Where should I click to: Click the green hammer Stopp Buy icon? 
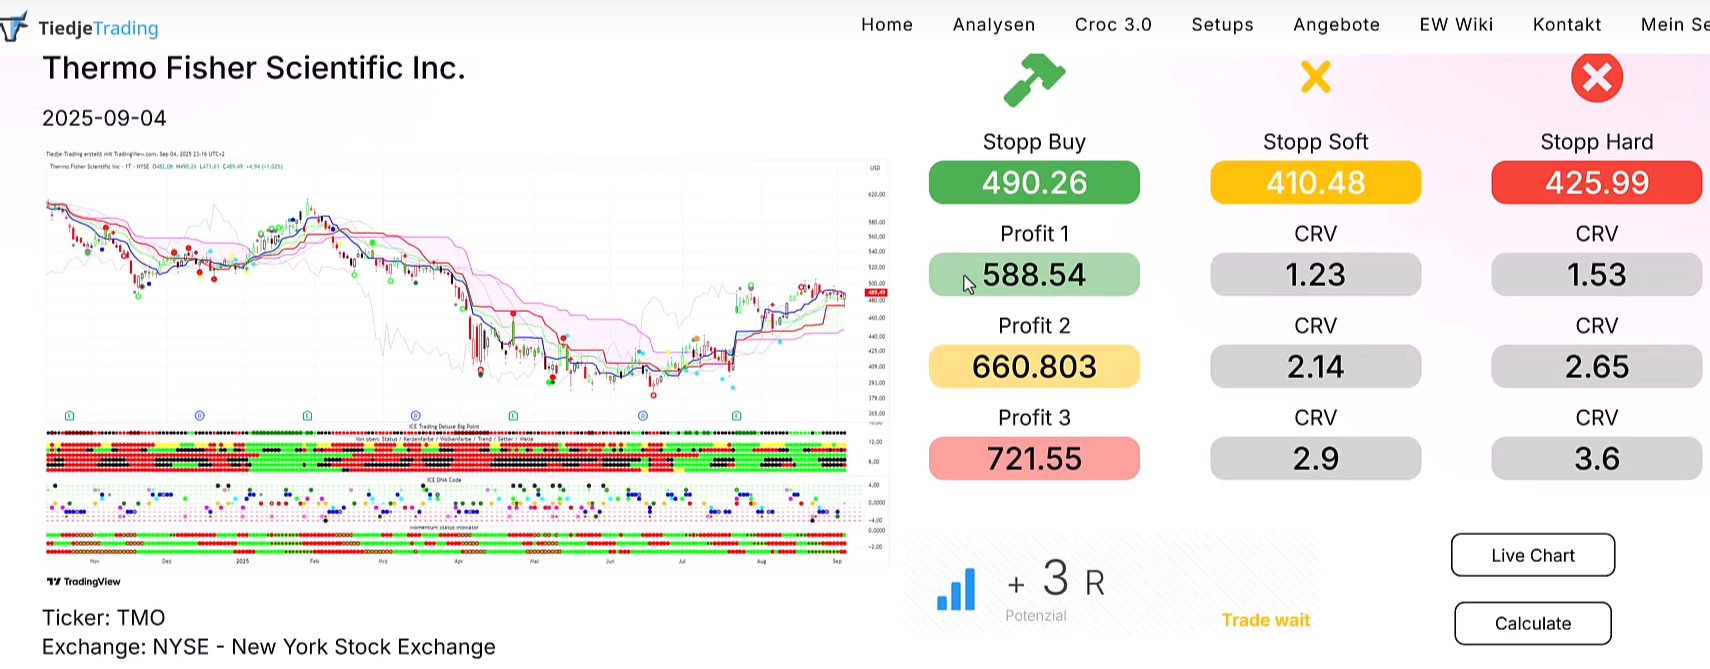pos(1034,79)
